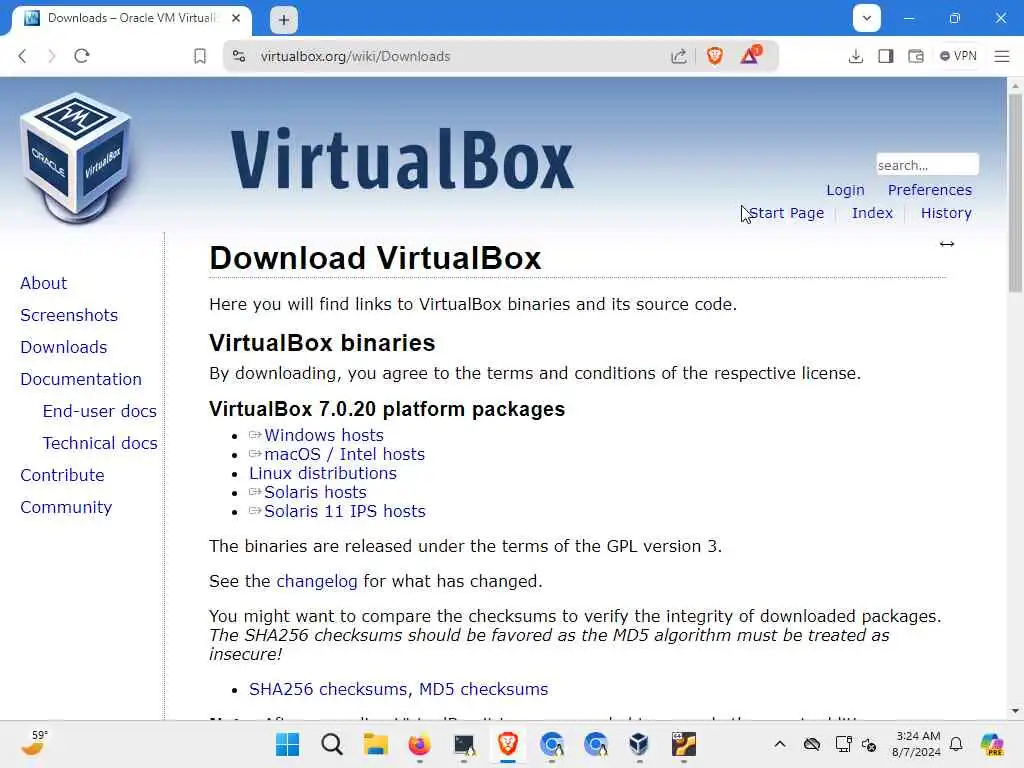This screenshot has width=1024, height=768.
Task: Download the Solaris hosts package
Action: point(315,492)
